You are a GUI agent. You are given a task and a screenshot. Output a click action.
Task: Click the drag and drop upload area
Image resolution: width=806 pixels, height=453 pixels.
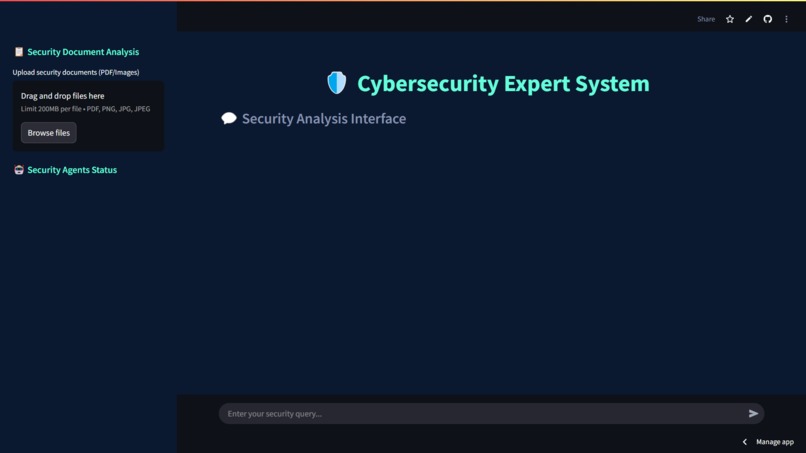pyautogui.click(x=88, y=116)
